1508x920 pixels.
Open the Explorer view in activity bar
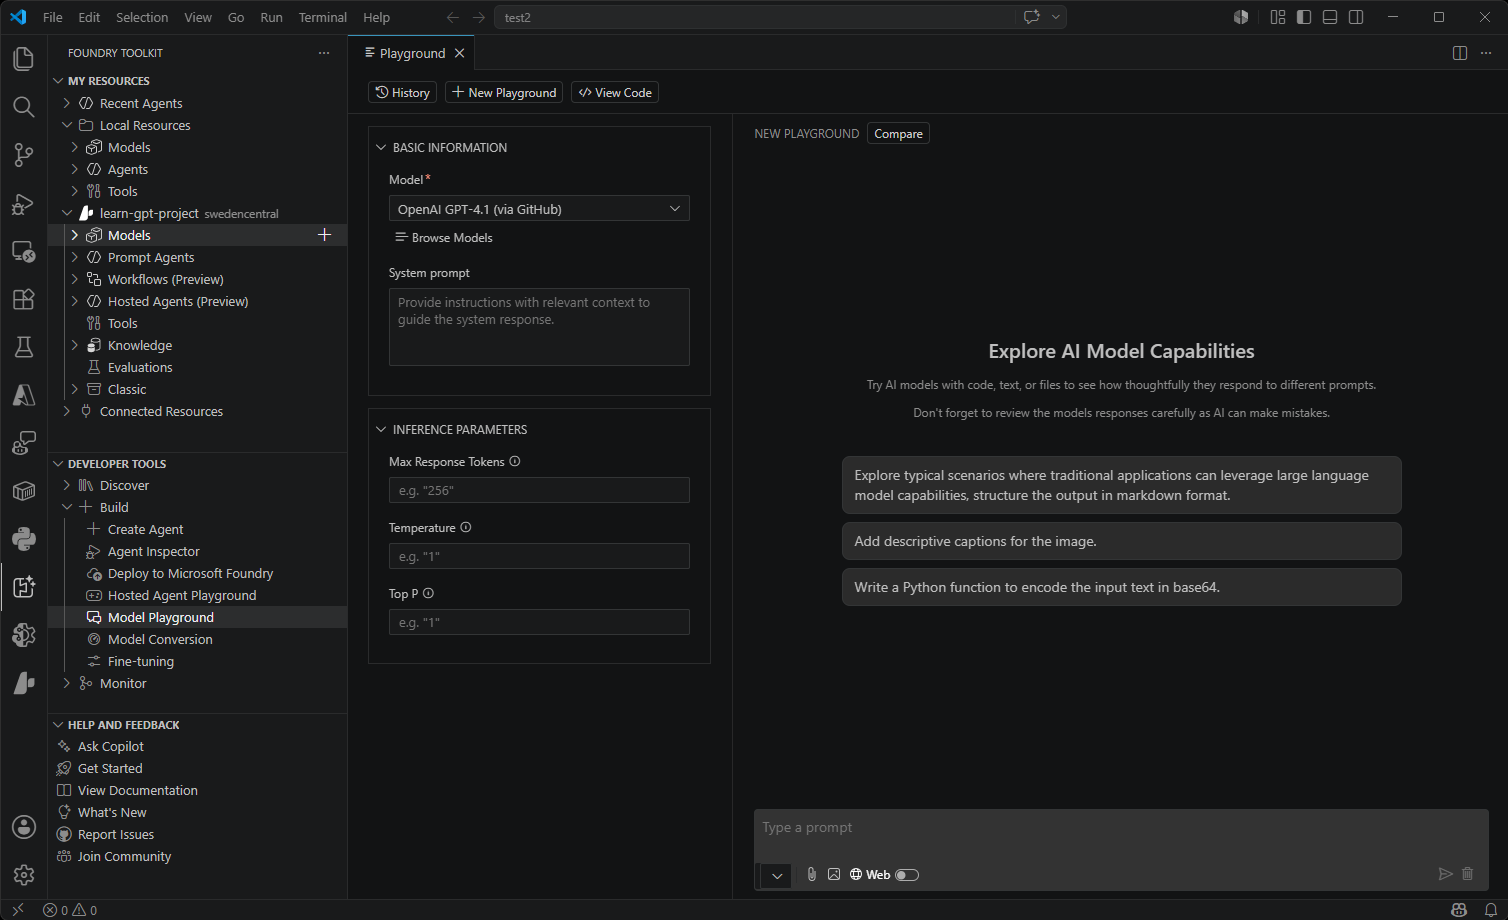[x=23, y=59]
